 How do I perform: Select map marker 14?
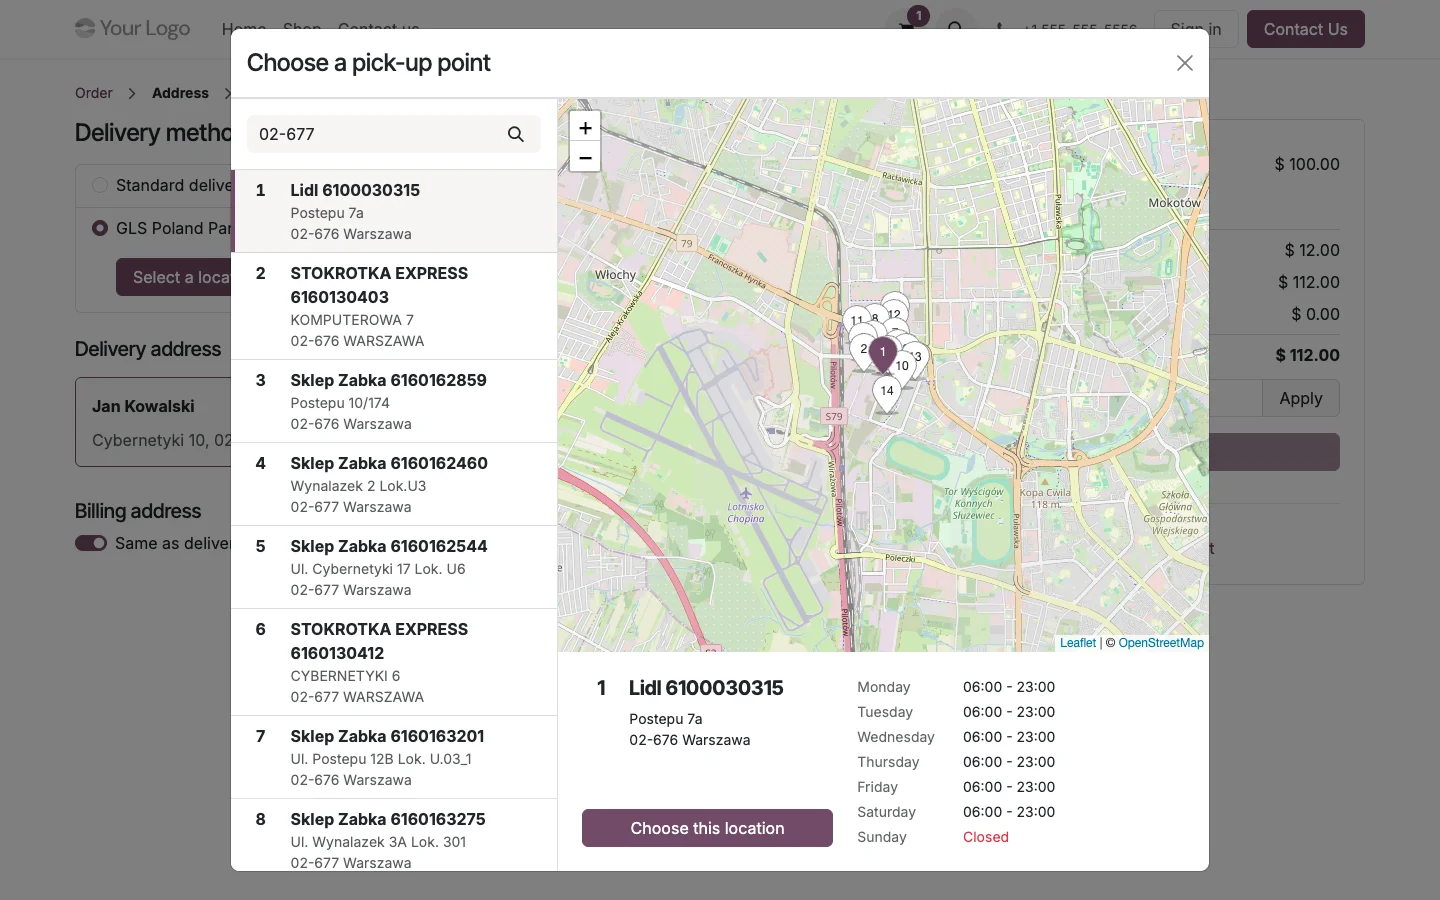coord(887,393)
